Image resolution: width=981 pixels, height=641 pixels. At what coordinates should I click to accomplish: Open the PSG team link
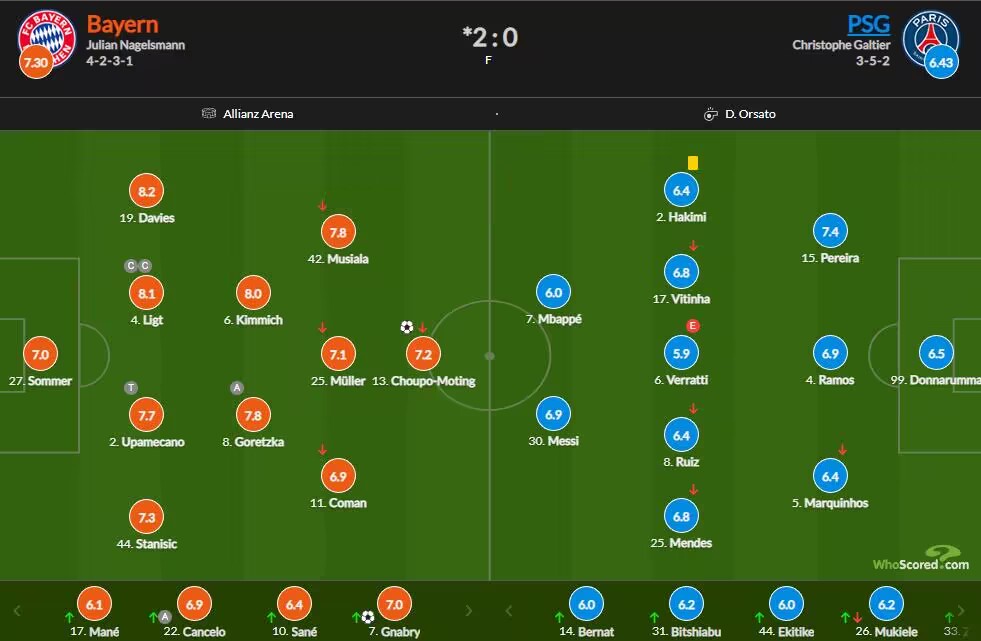tap(868, 24)
